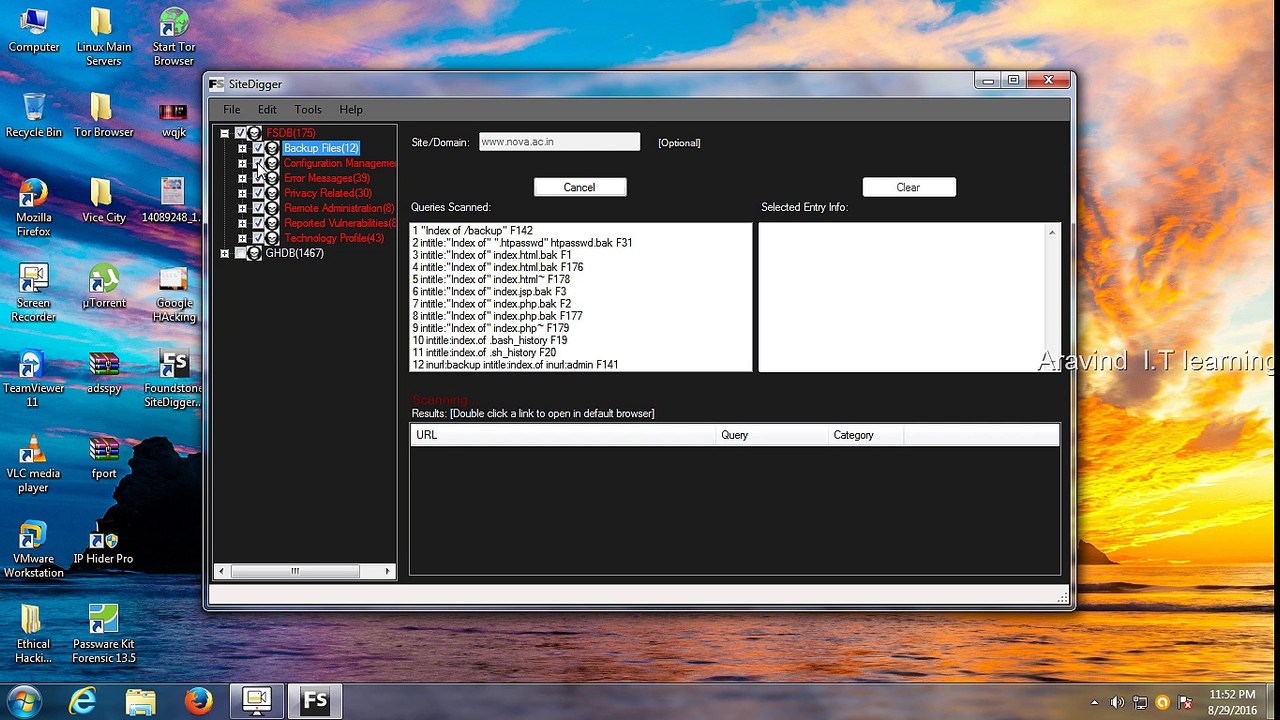Launch the Foundstone SiteDigger desktop shortcut
This screenshot has height=720, width=1280.
click(173, 379)
